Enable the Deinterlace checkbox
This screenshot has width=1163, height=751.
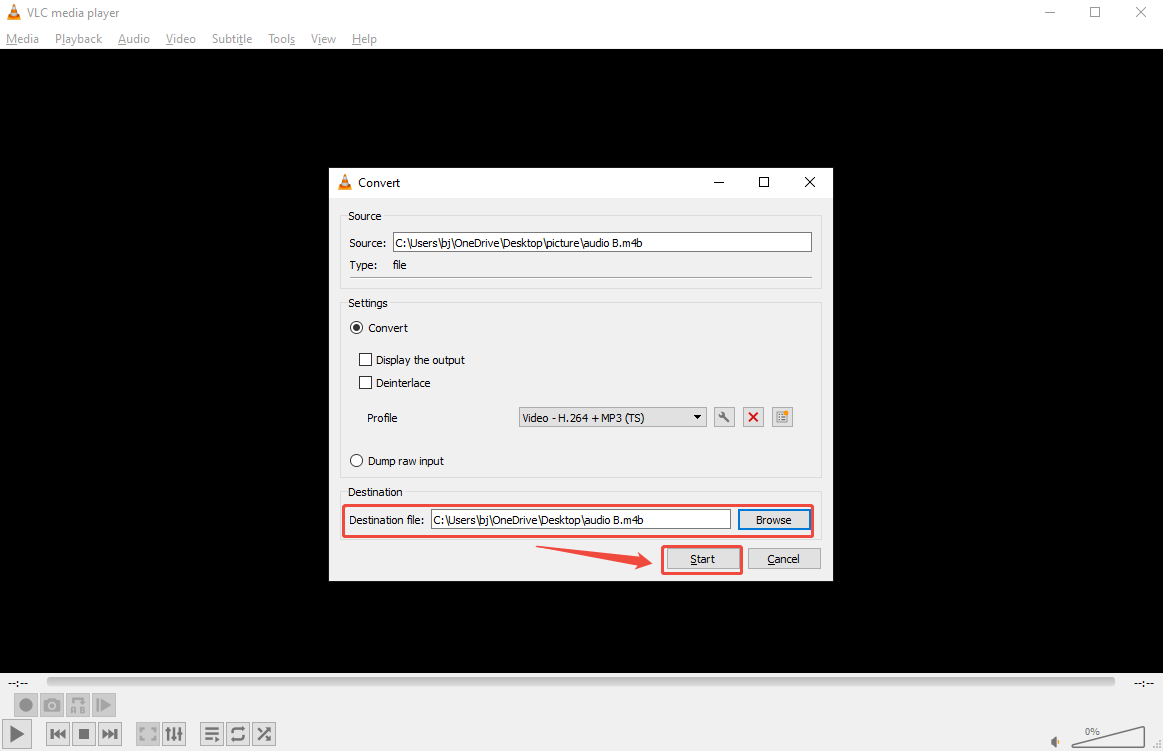click(365, 383)
